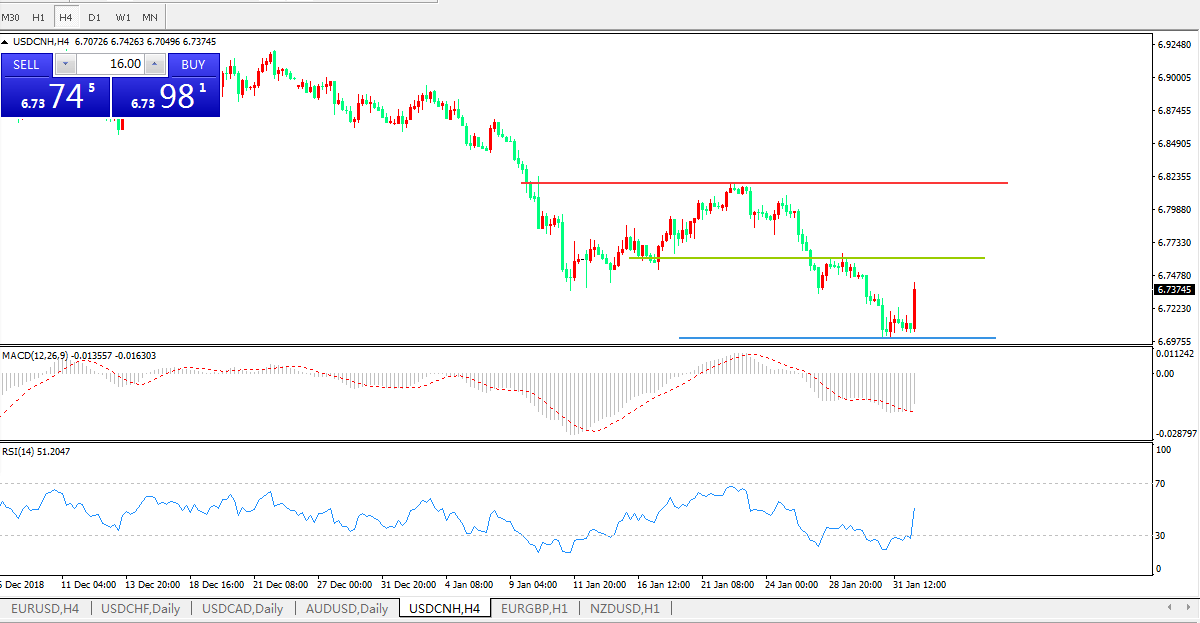Select the MN monthly timeframe

(150, 17)
